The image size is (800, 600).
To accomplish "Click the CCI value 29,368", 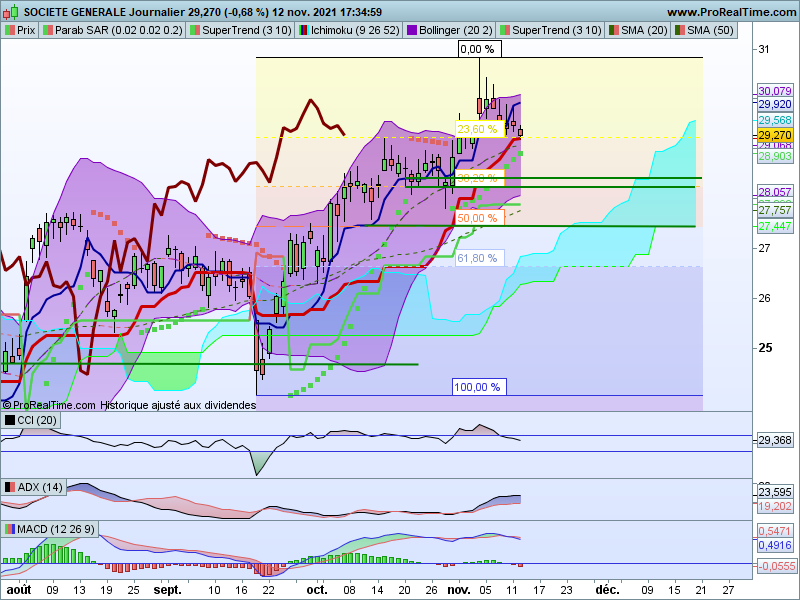I will pyautogui.click(x=774, y=440).
